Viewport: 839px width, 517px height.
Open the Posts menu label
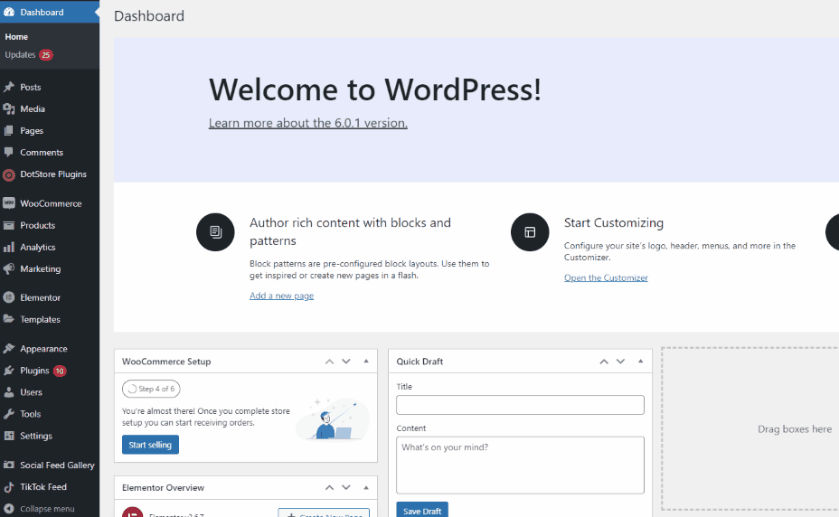[x=30, y=87]
